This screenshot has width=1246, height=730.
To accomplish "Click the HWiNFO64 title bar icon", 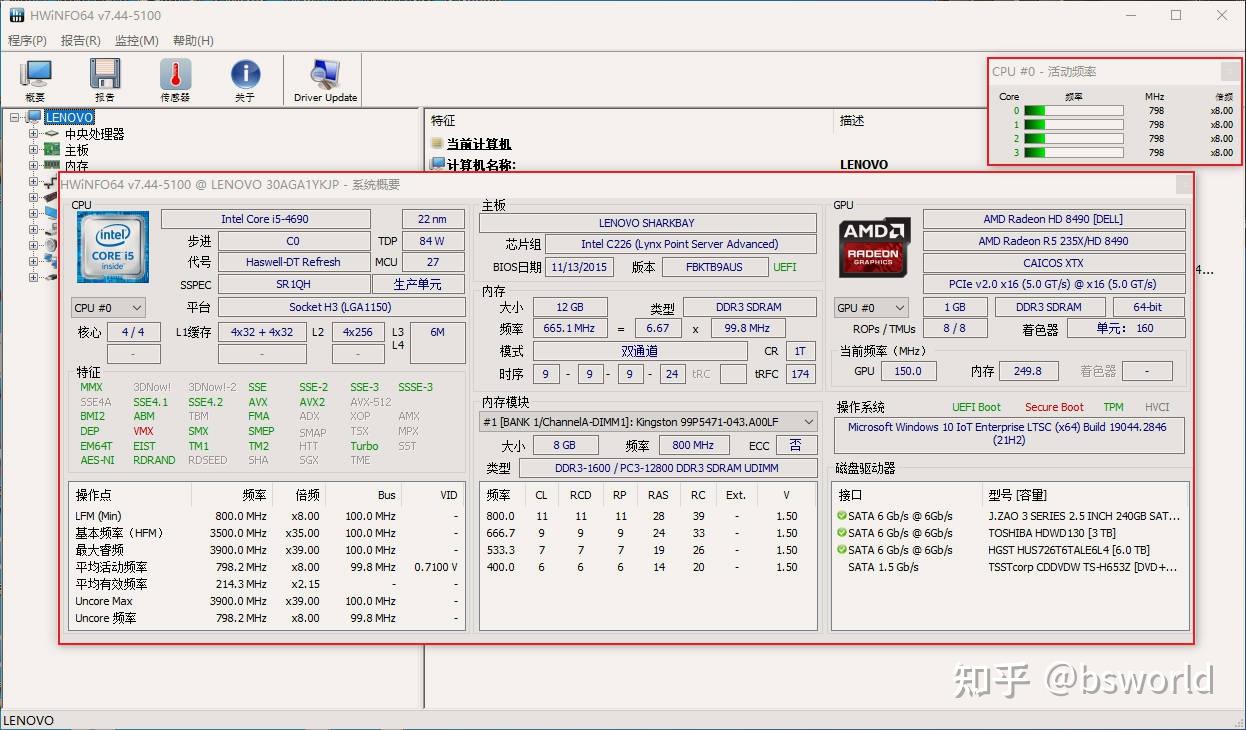I will (x=14, y=15).
